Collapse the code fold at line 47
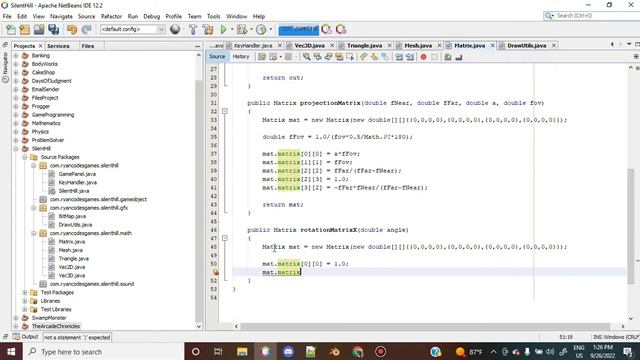Image resolution: width=640 pixels, height=360 pixels. coord(224,238)
